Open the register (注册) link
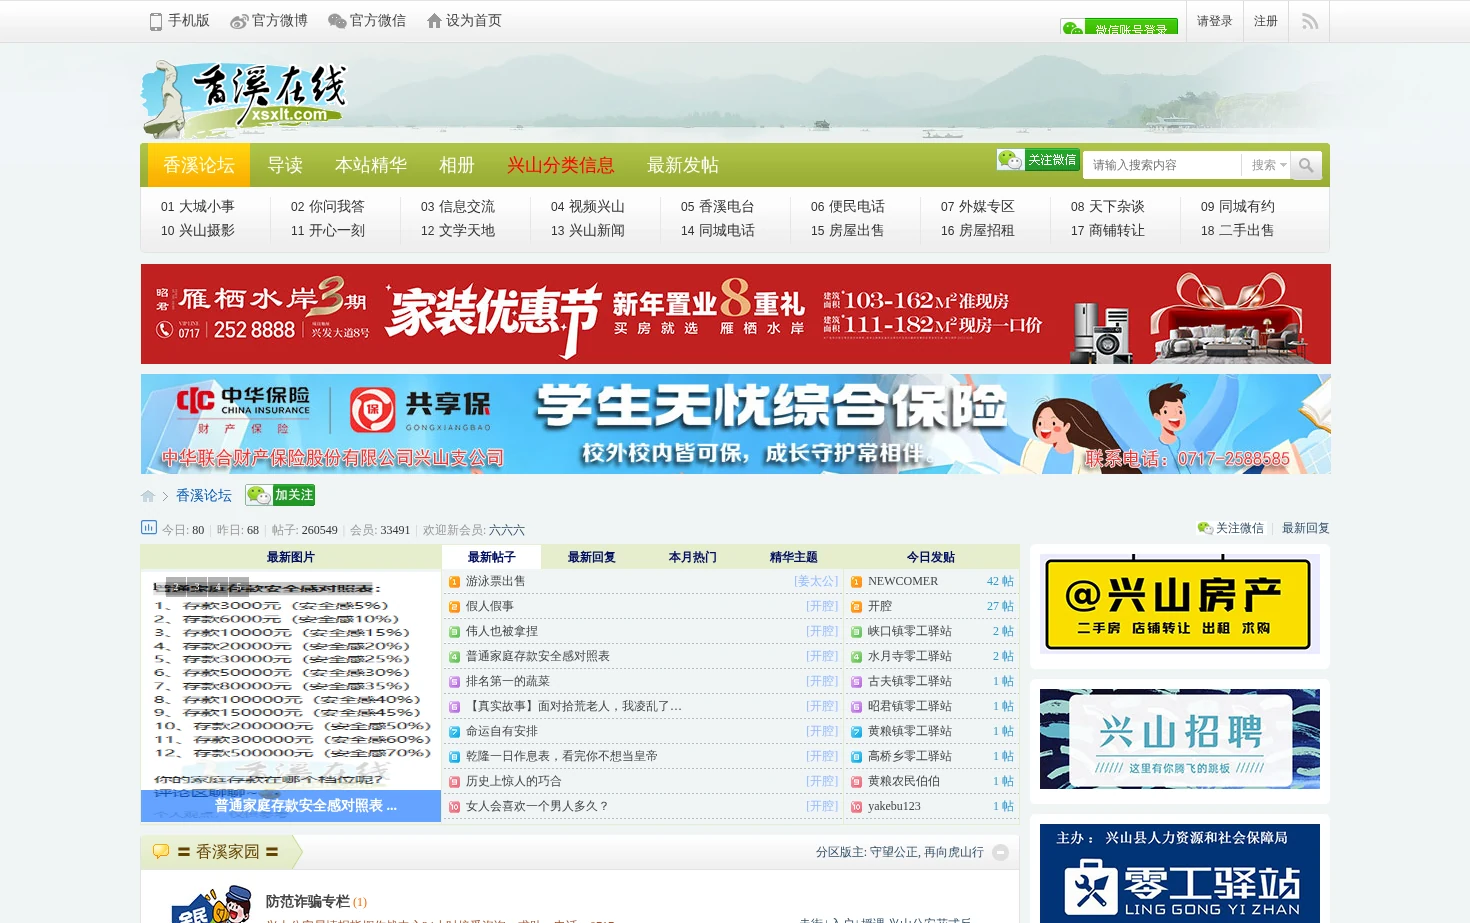The height and width of the screenshot is (923, 1470). [1266, 21]
